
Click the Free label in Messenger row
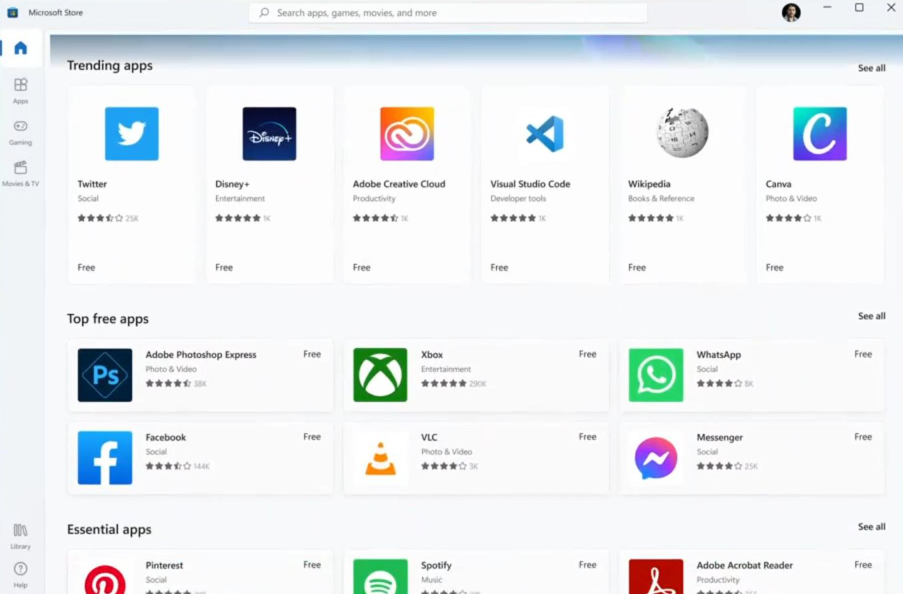point(863,437)
